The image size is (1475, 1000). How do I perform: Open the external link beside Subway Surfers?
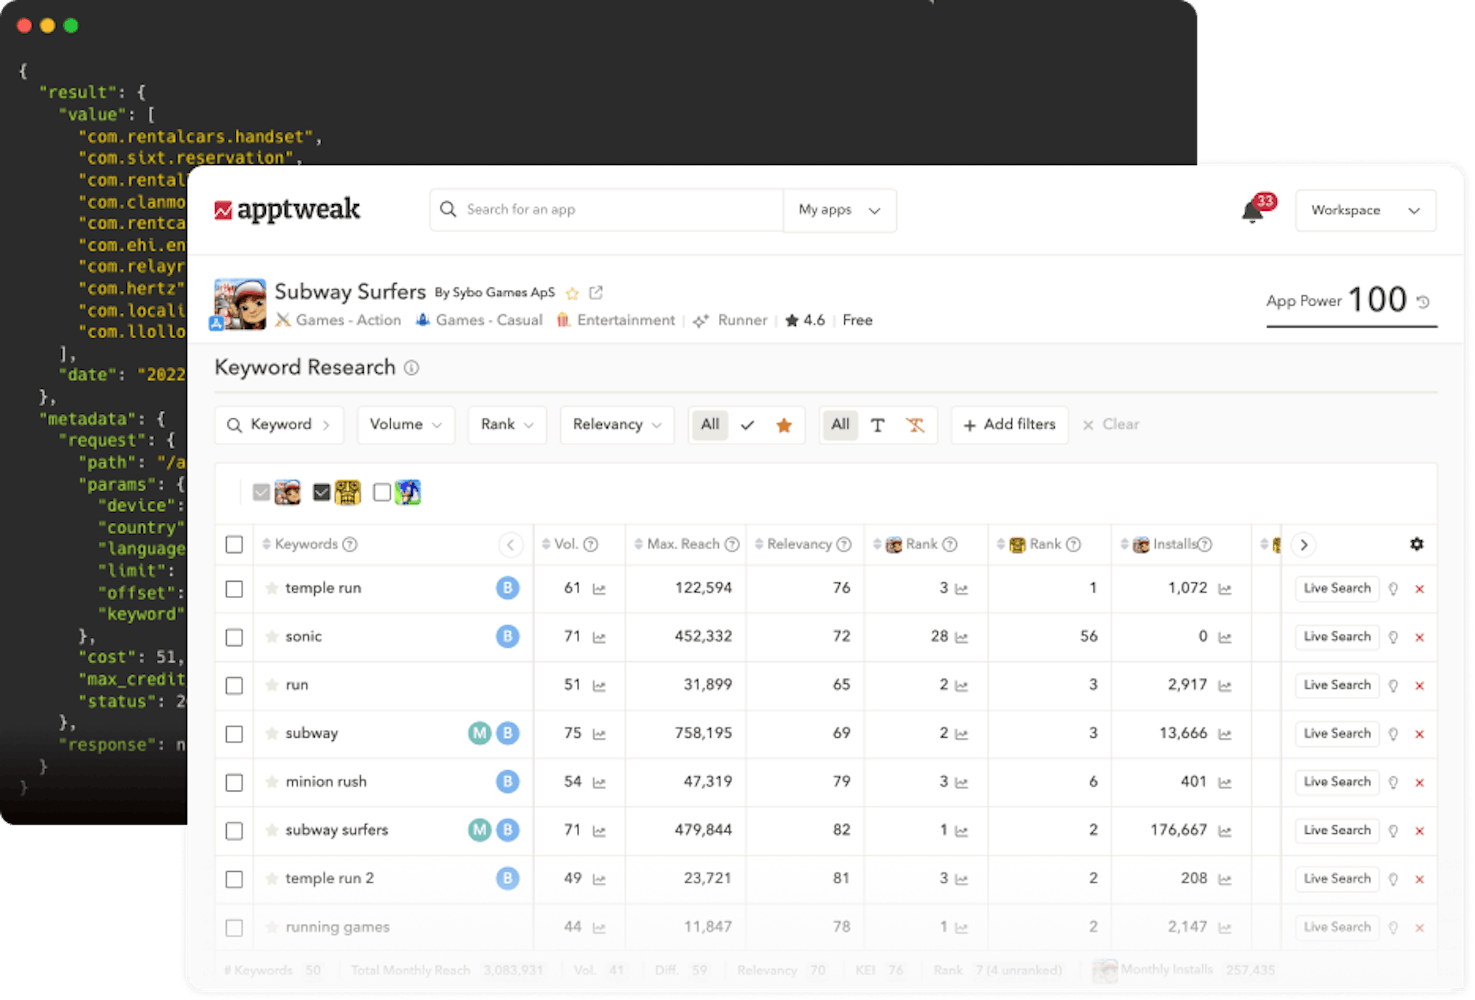click(x=595, y=292)
